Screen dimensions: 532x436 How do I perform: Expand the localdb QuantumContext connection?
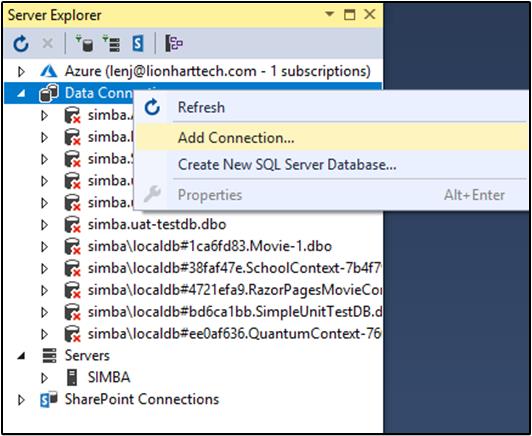(44, 334)
